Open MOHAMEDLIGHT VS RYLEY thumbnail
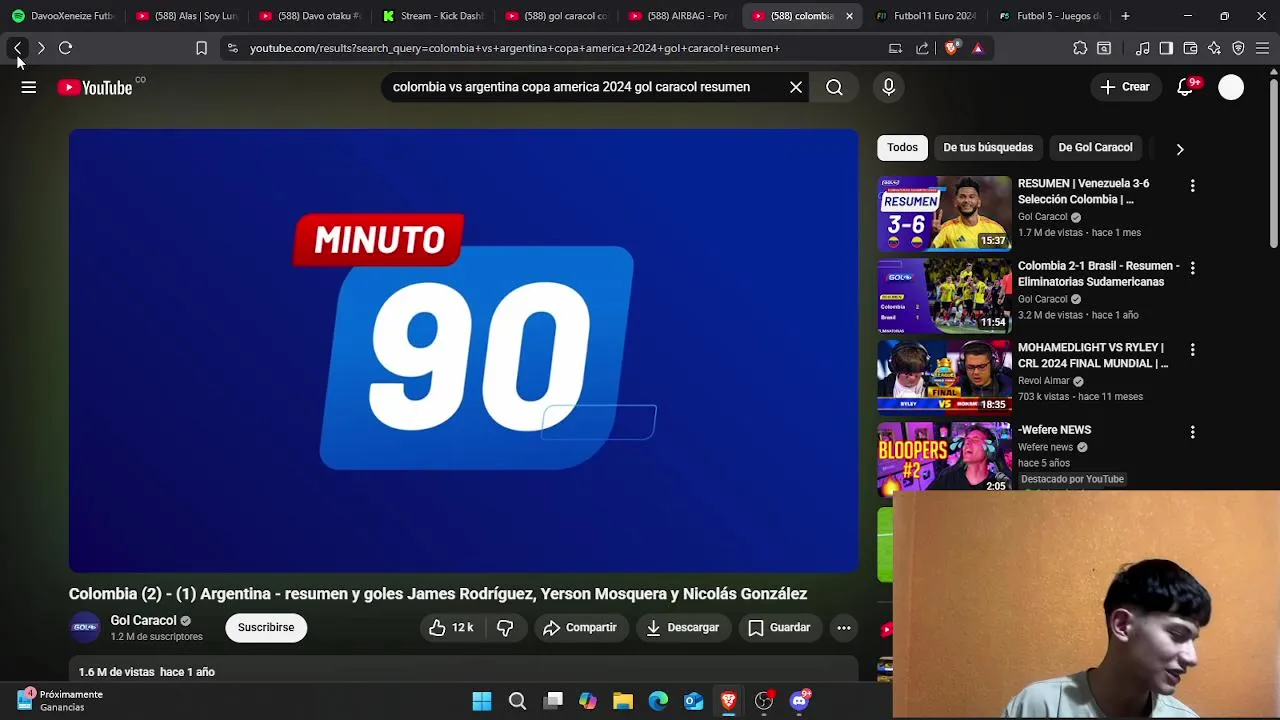The height and width of the screenshot is (720, 1280). [x=944, y=377]
